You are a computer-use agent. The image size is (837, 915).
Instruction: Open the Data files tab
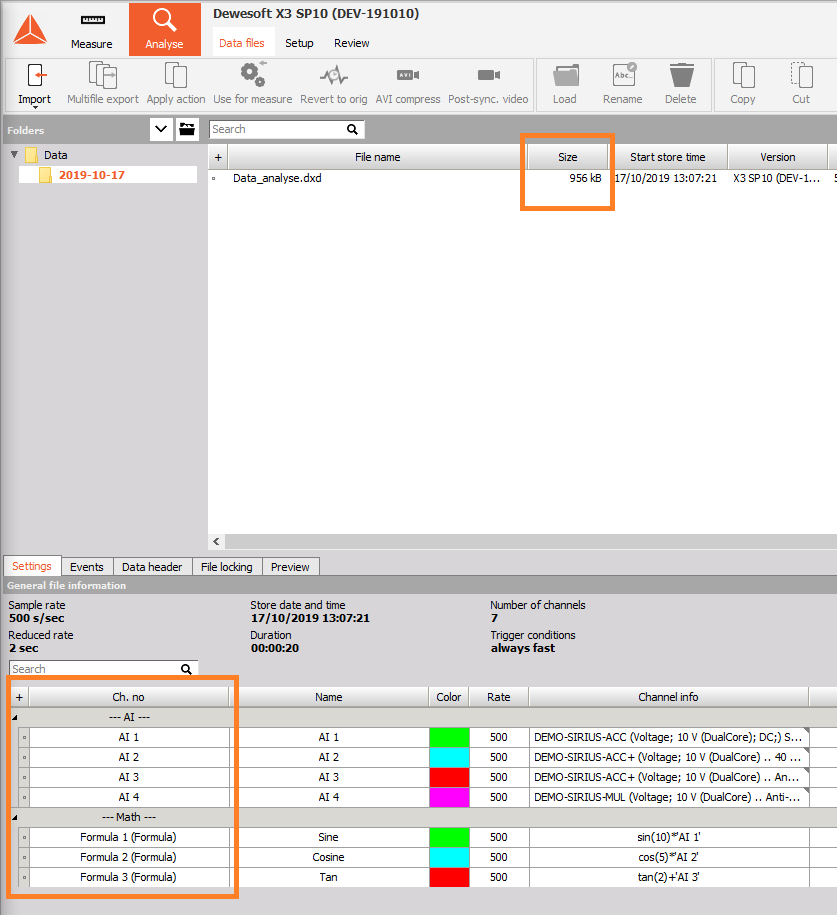pos(242,43)
